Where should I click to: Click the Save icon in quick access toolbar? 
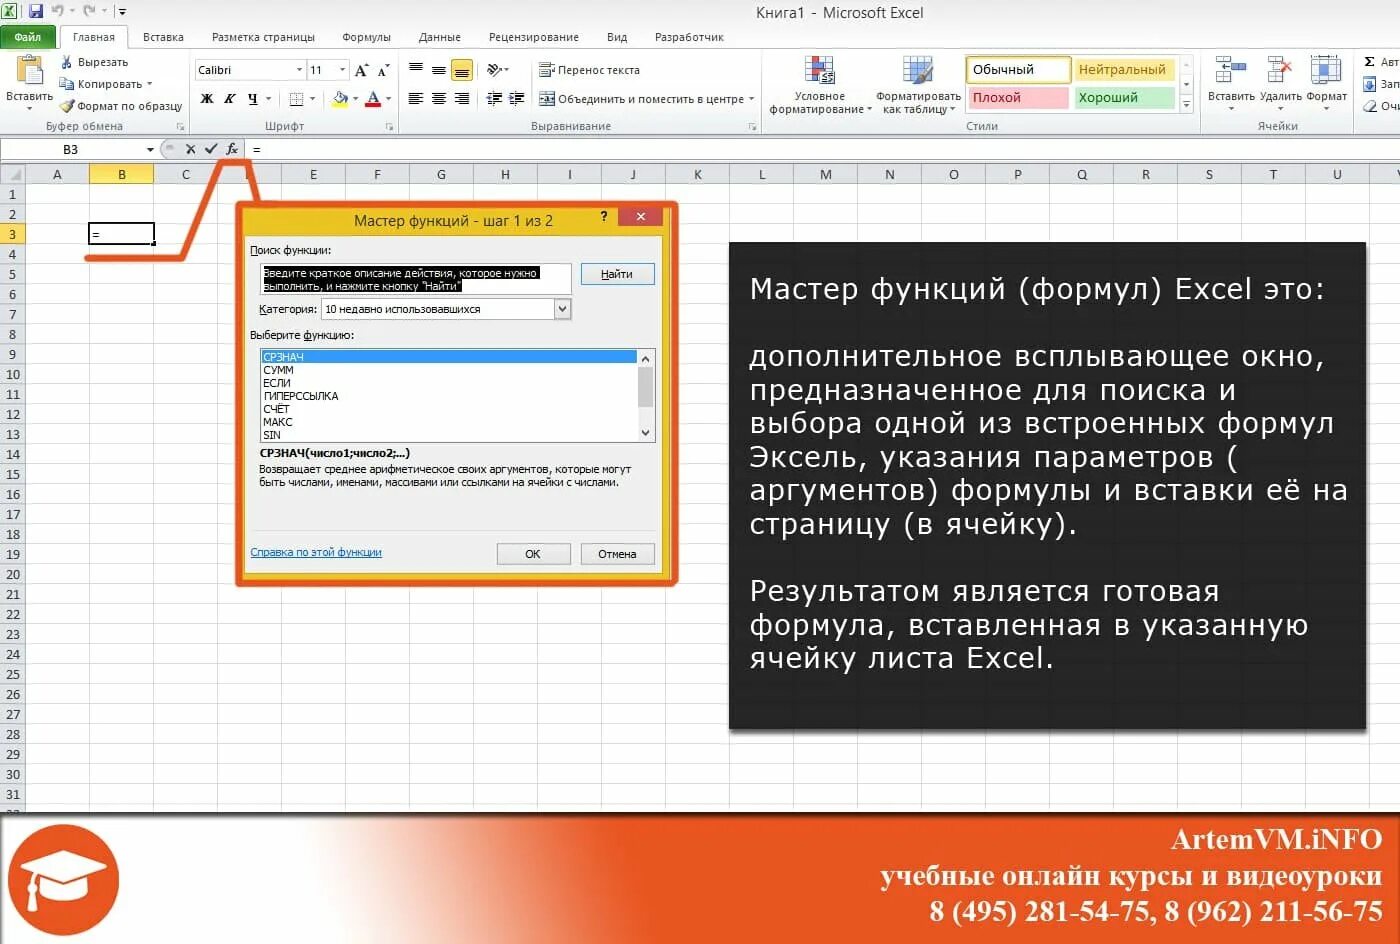point(36,12)
